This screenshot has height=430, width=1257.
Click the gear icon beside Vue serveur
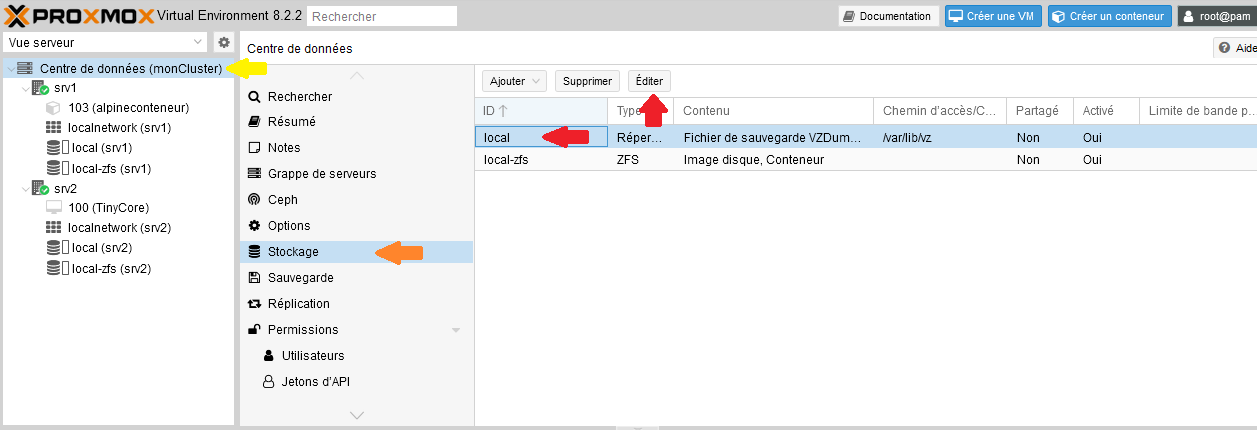(x=224, y=43)
